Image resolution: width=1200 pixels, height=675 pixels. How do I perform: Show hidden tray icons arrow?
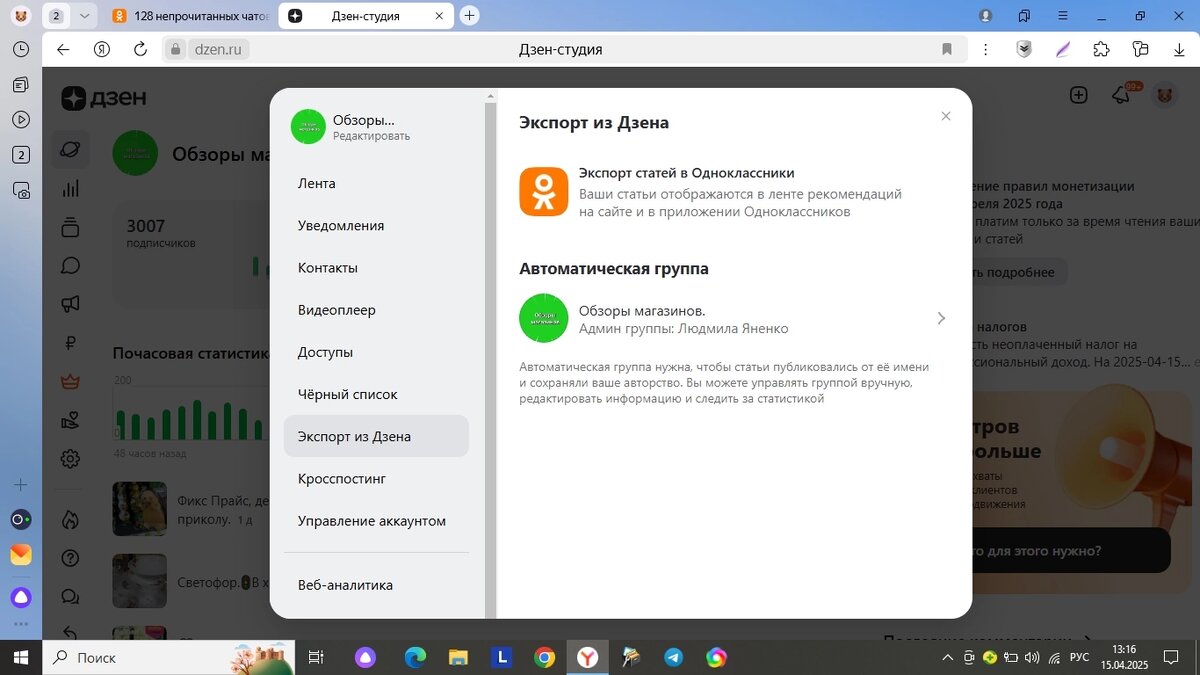tap(947, 657)
